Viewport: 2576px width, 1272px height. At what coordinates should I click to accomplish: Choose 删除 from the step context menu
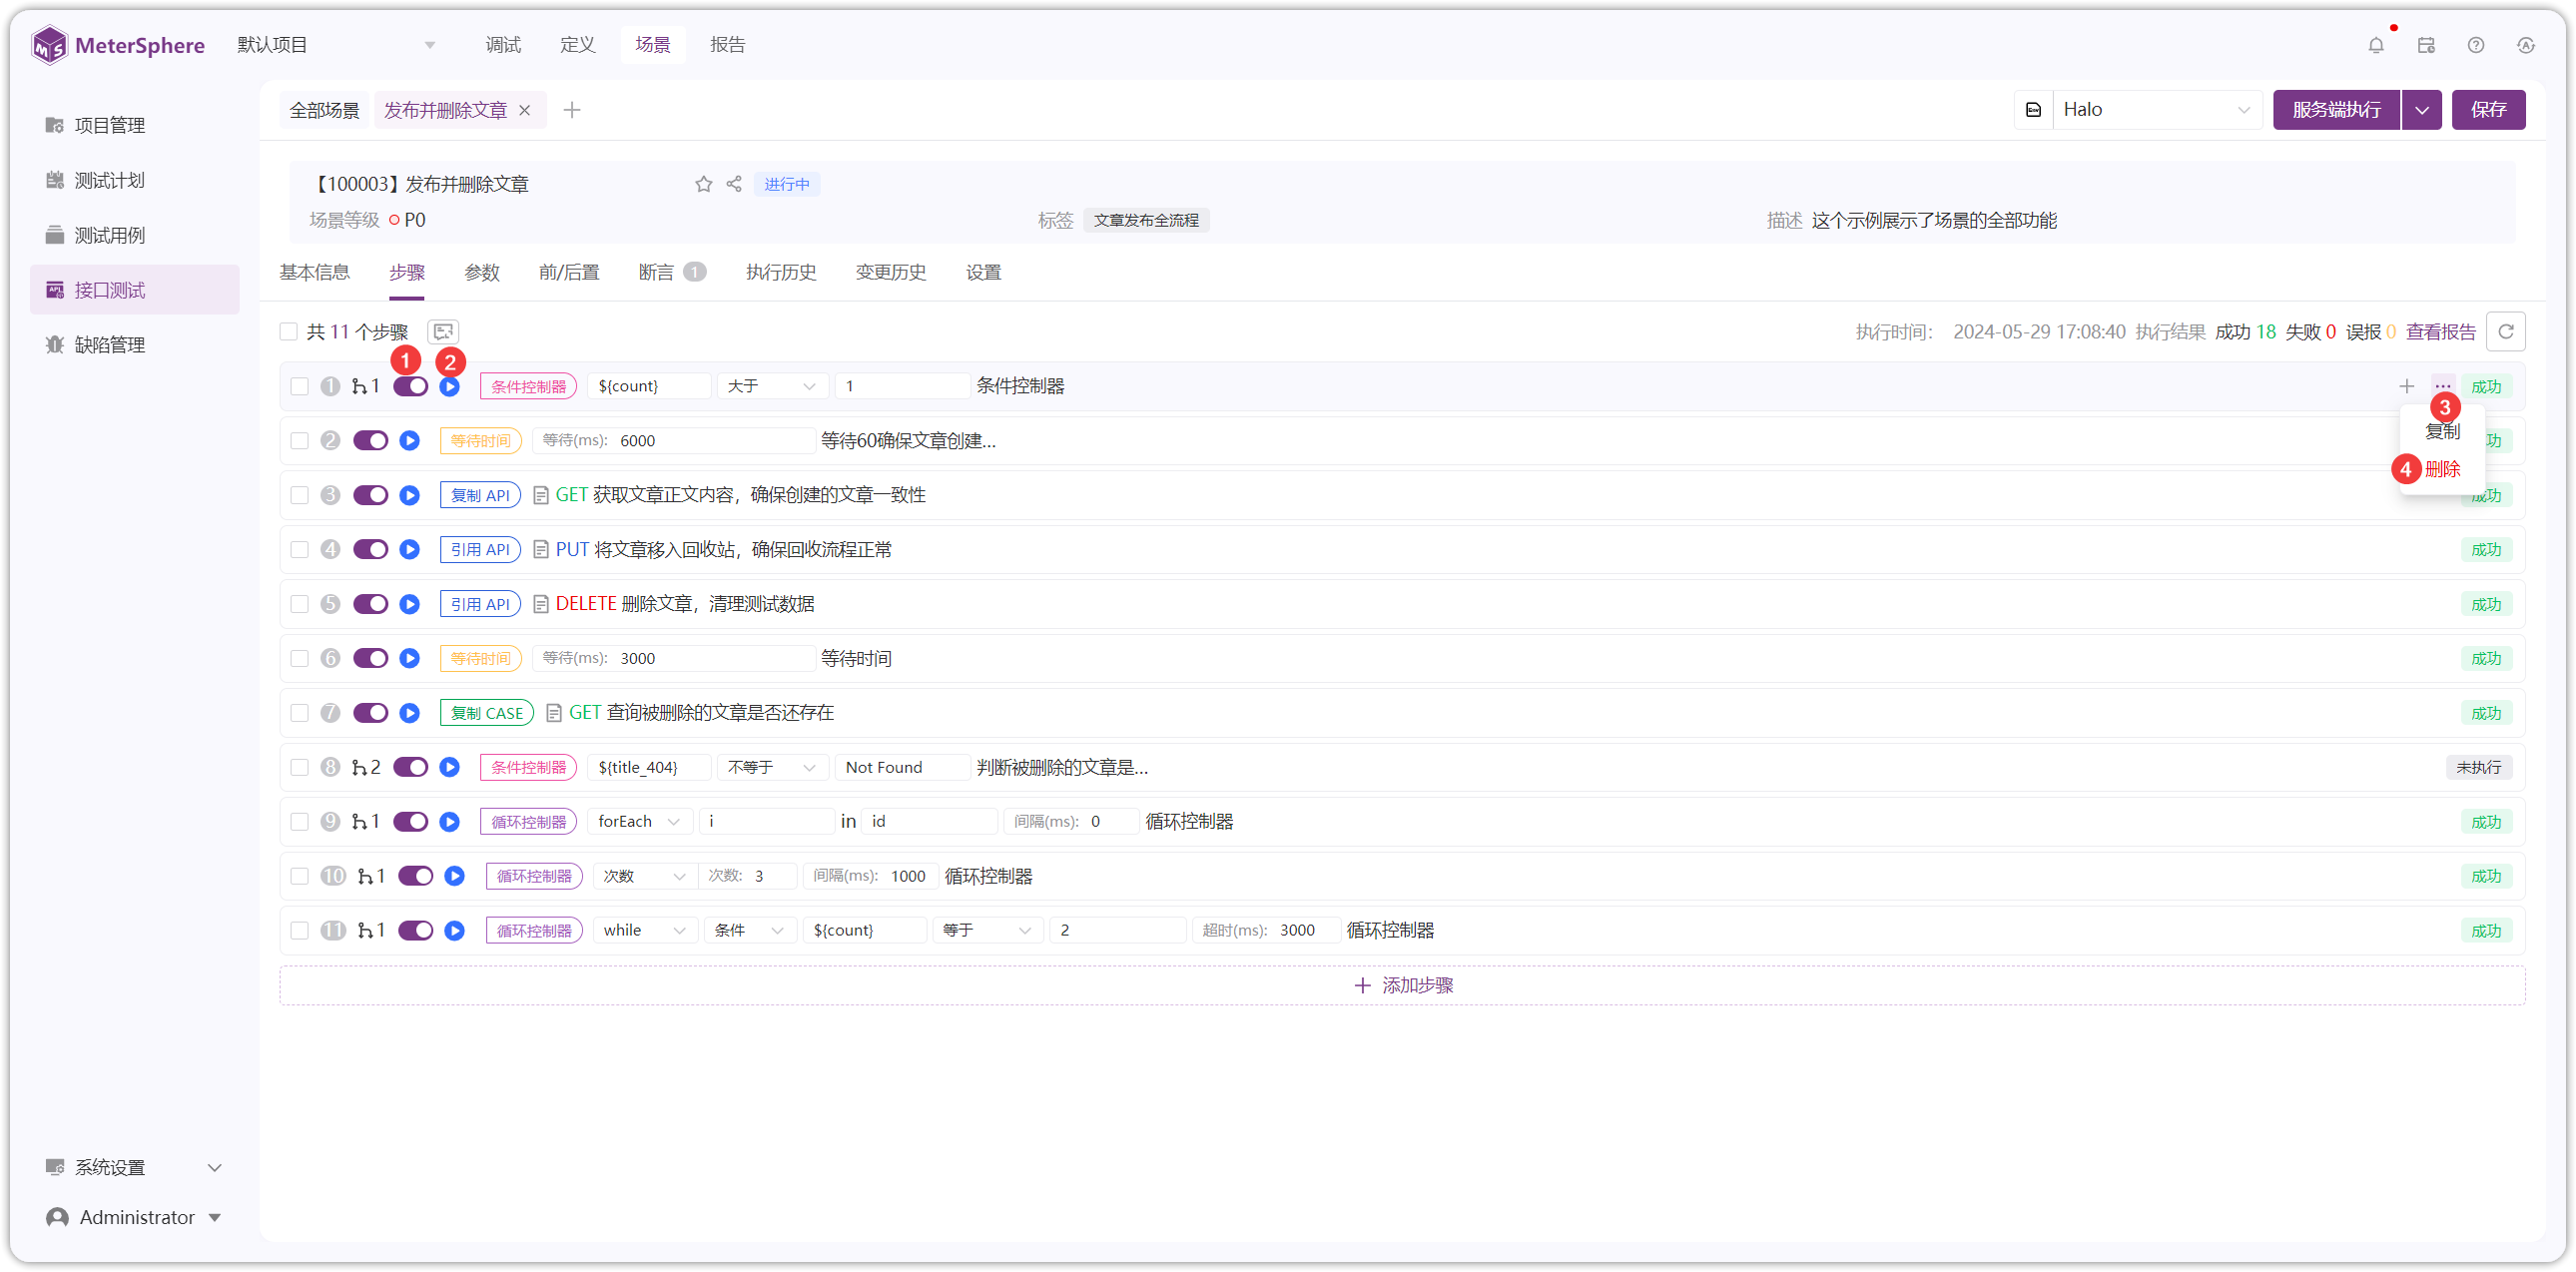[2441, 469]
